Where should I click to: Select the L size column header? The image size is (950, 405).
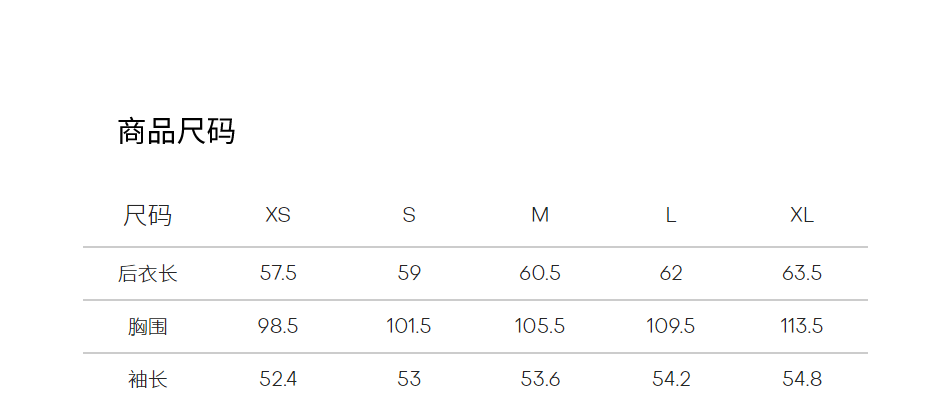tap(671, 215)
